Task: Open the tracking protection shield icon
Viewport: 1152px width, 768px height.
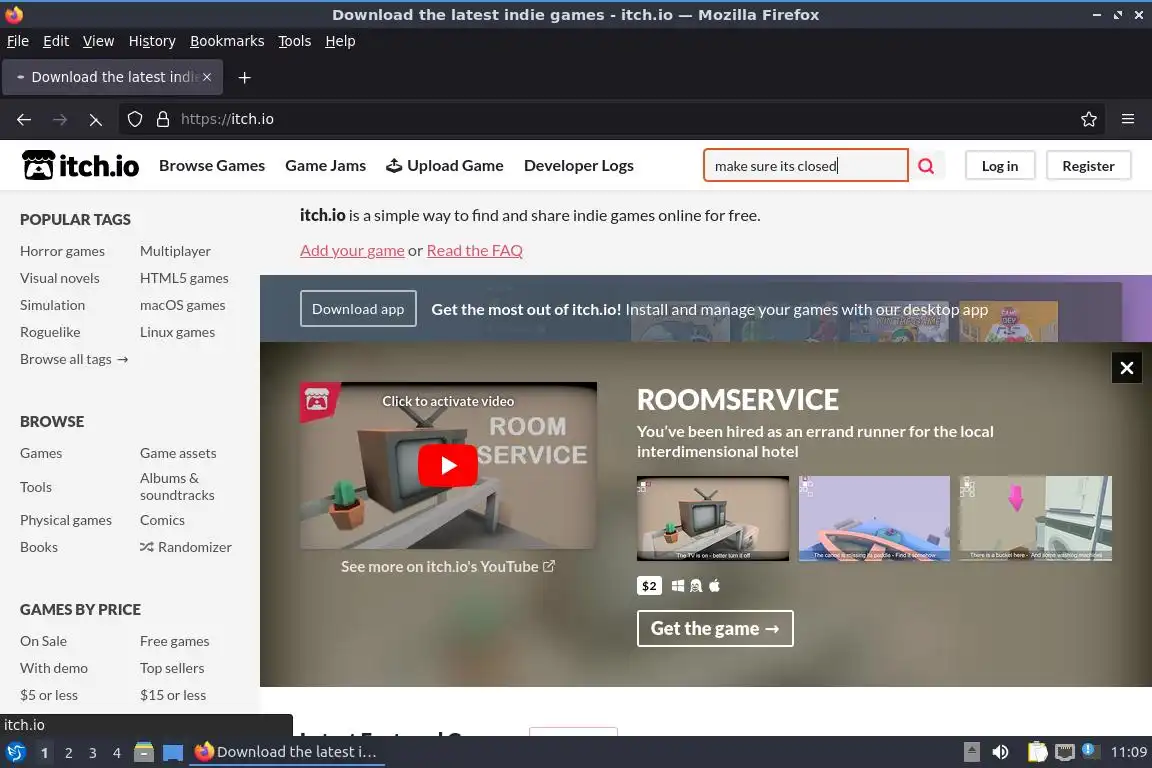Action: pyautogui.click(x=134, y=119)
